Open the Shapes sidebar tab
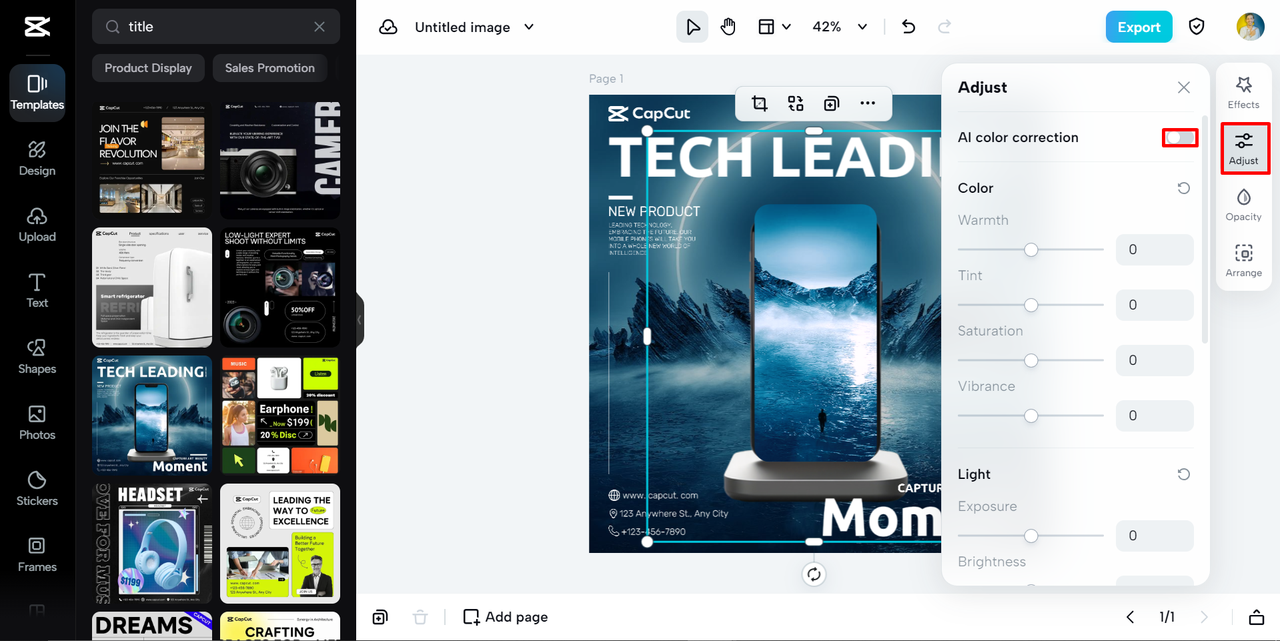Screen dimensions: 1280x641 (37, 357)
